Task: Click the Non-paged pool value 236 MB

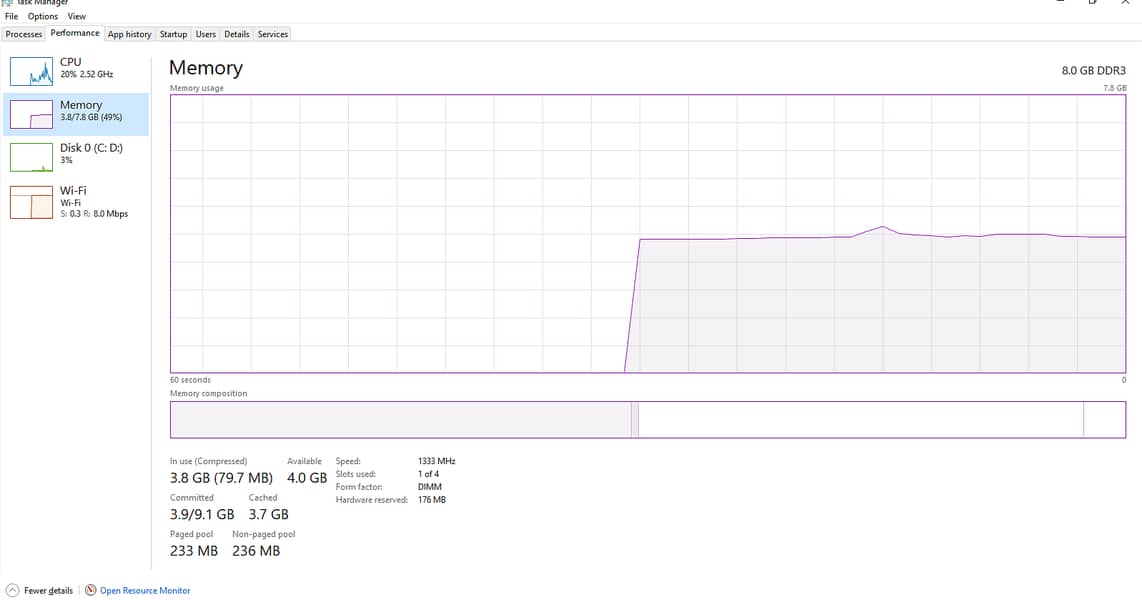Action: [256, 551]
